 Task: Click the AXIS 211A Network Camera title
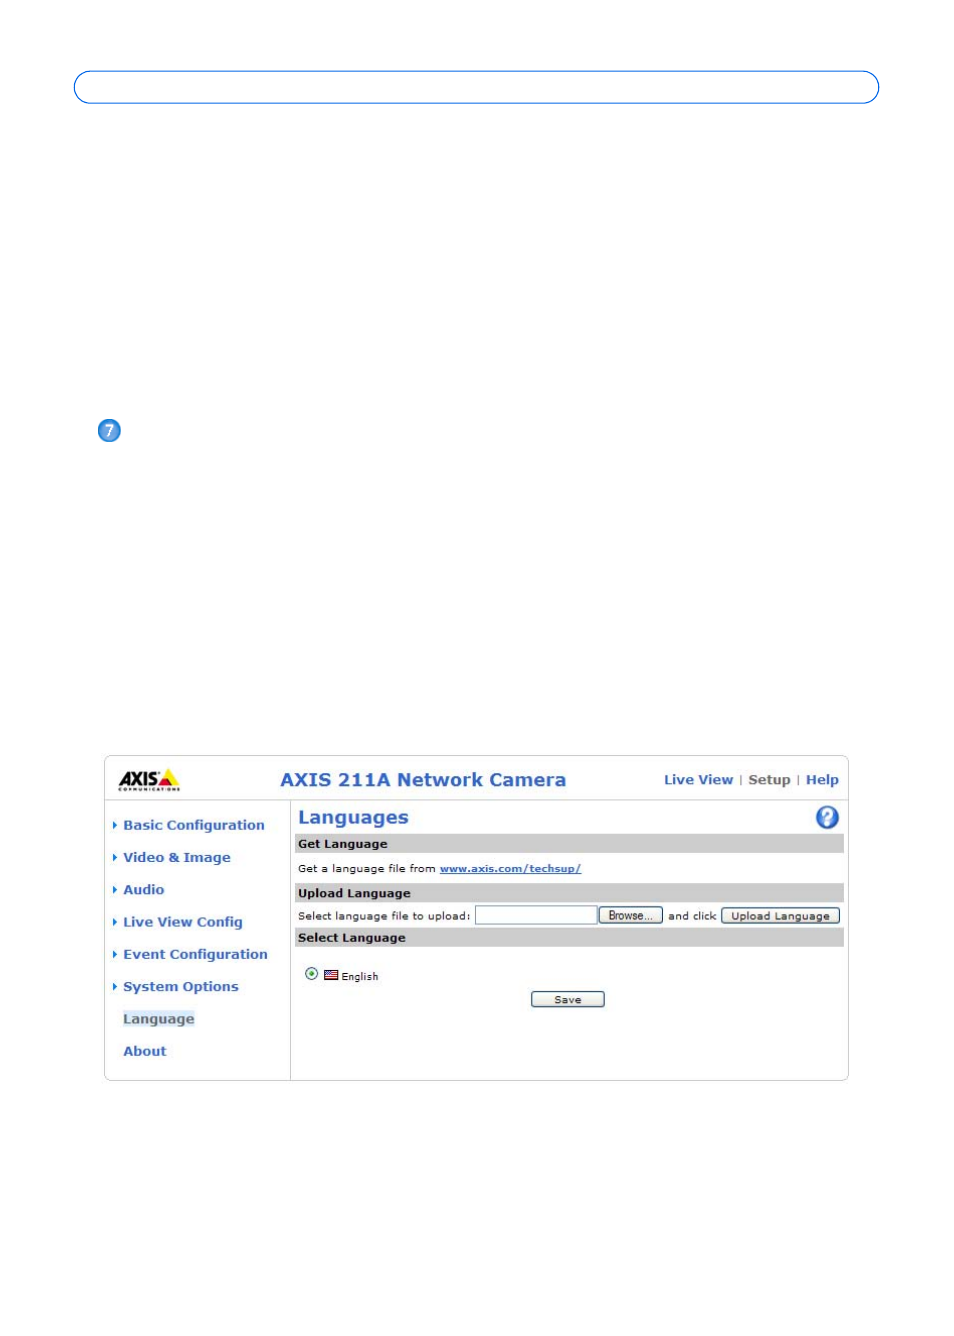423,780
